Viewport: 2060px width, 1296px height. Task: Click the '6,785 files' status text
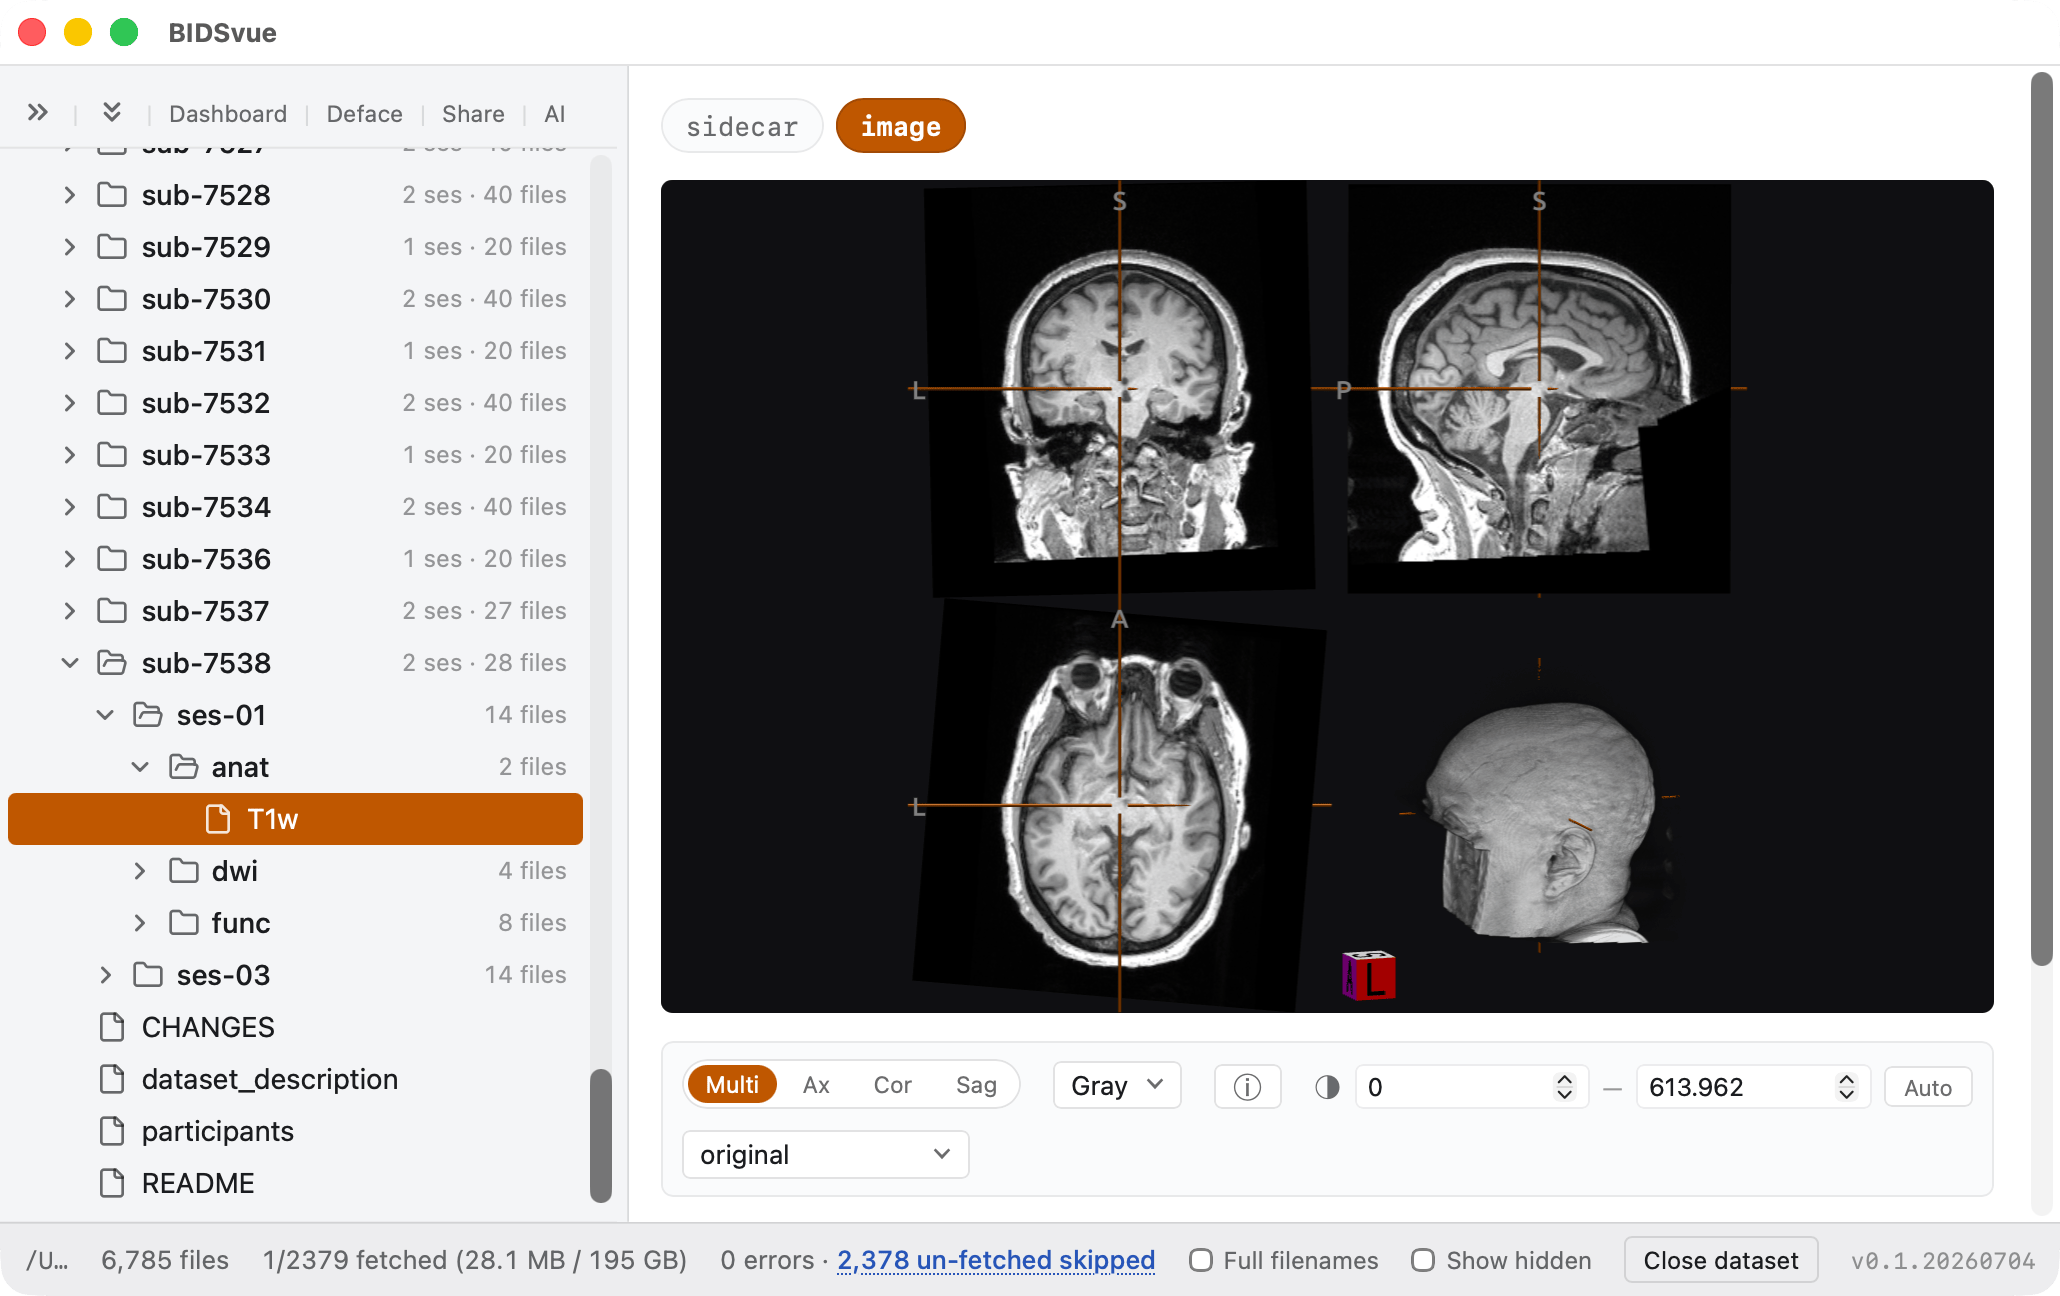click(165, 1260)
